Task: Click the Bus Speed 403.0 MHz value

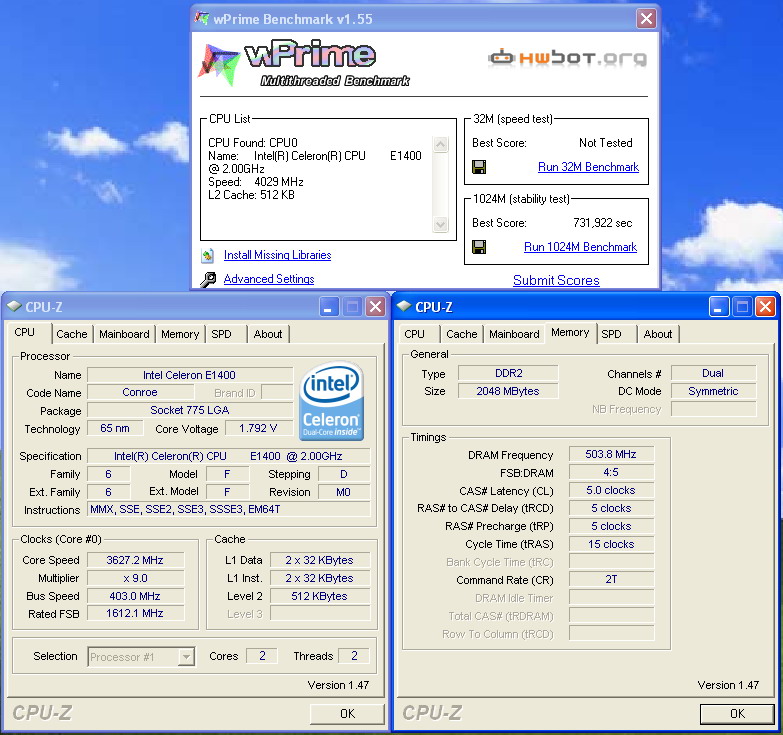Action: (x=135, y=596)
